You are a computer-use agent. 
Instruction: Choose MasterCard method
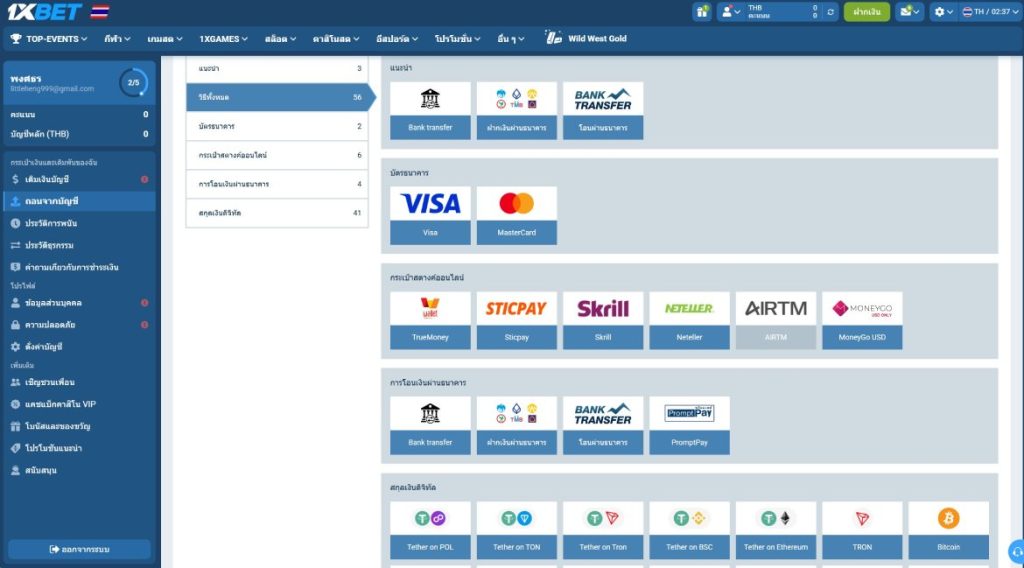(517, 215)
